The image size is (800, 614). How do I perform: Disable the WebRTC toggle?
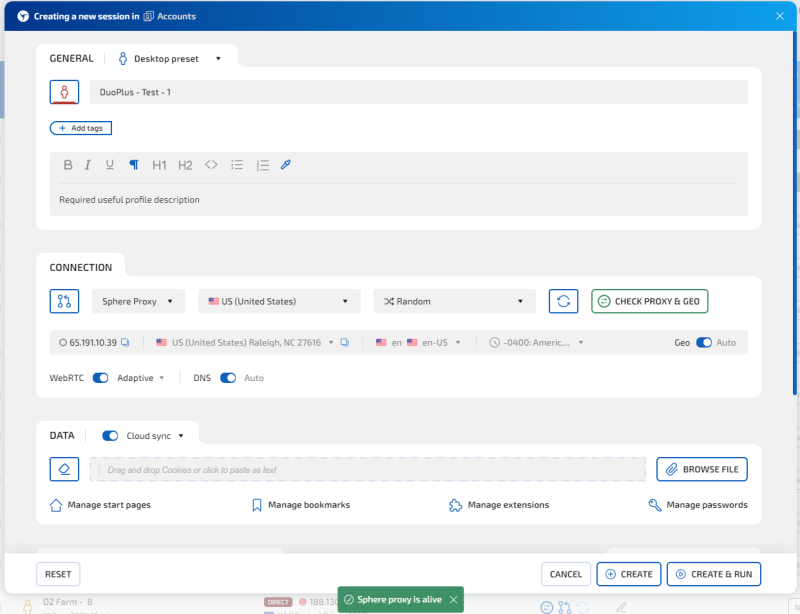tap(100, 378)
